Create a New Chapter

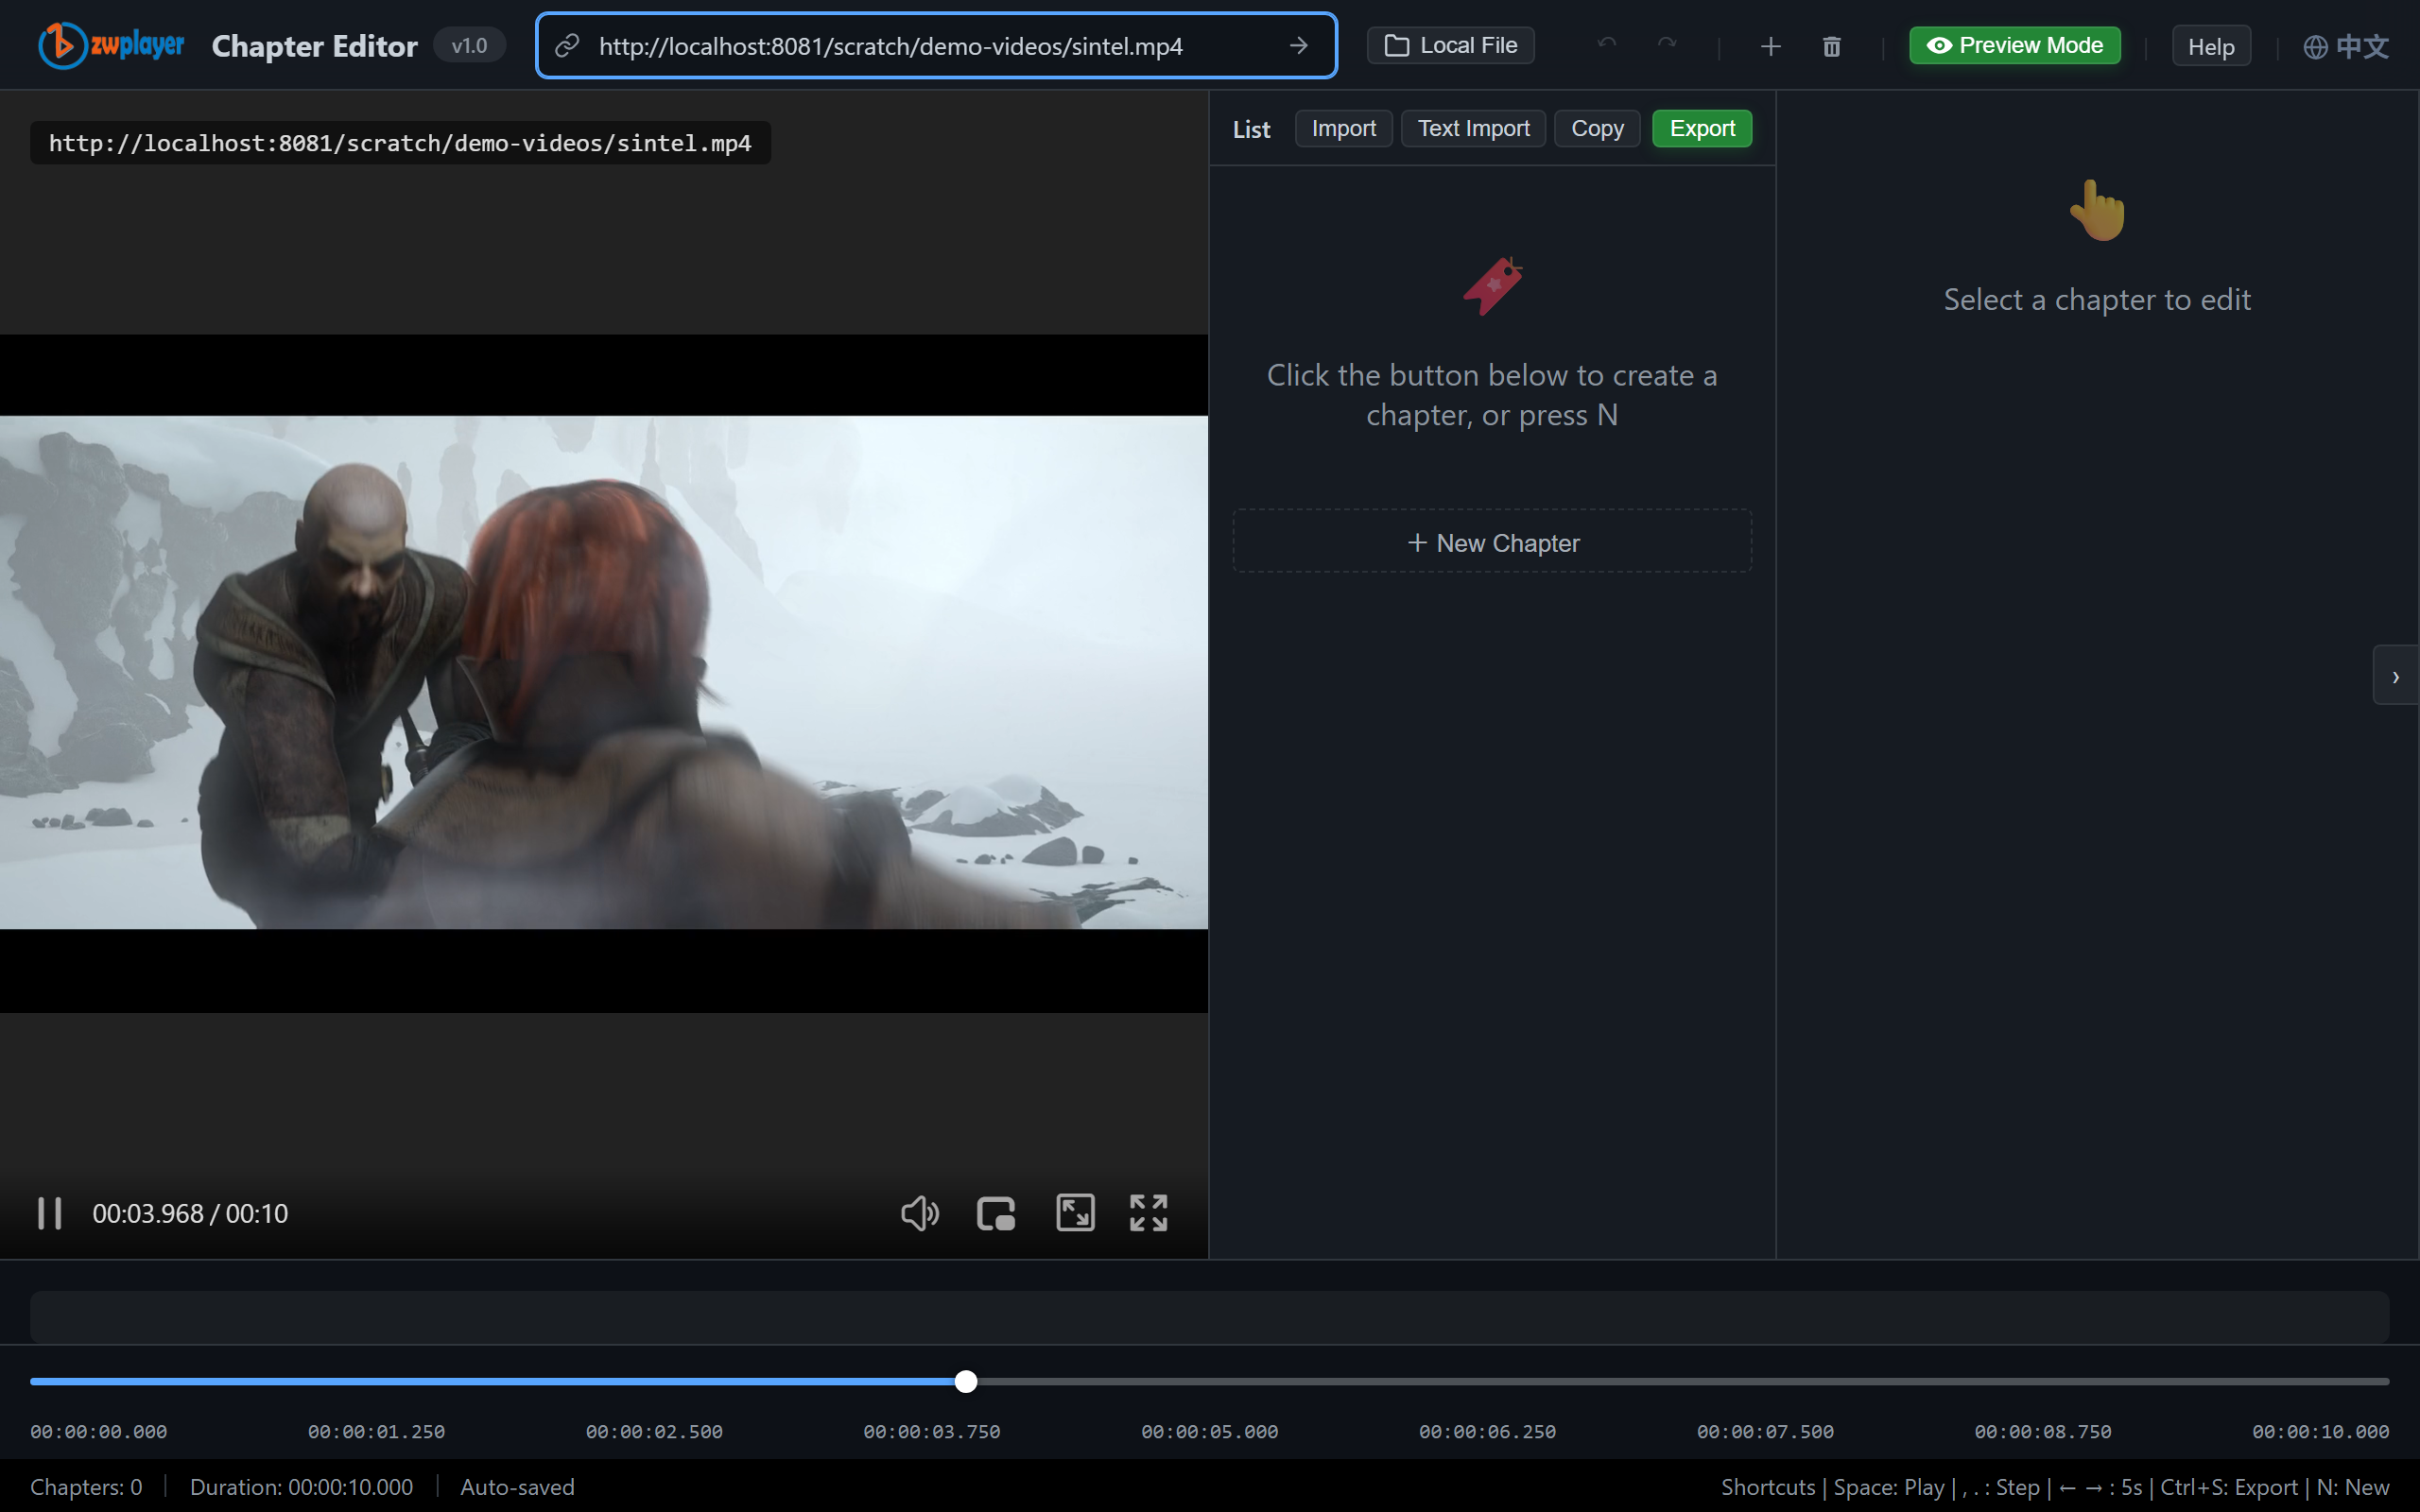click(x=1492, y=542)
